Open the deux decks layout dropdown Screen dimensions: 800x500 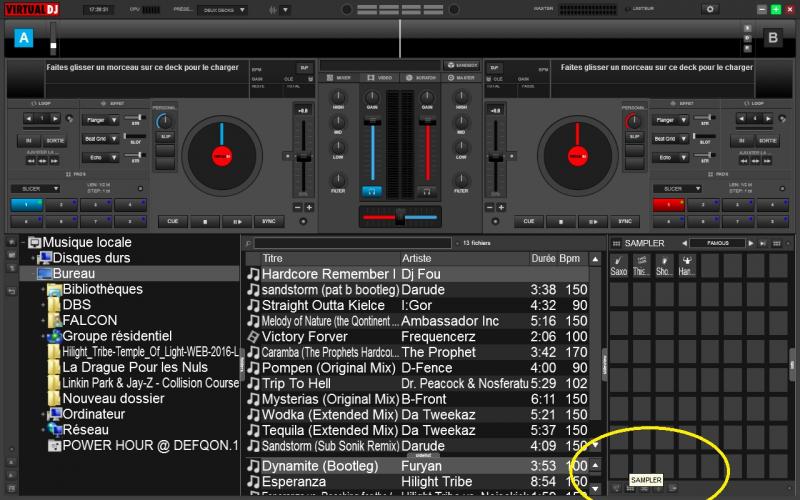click(222, 10)
